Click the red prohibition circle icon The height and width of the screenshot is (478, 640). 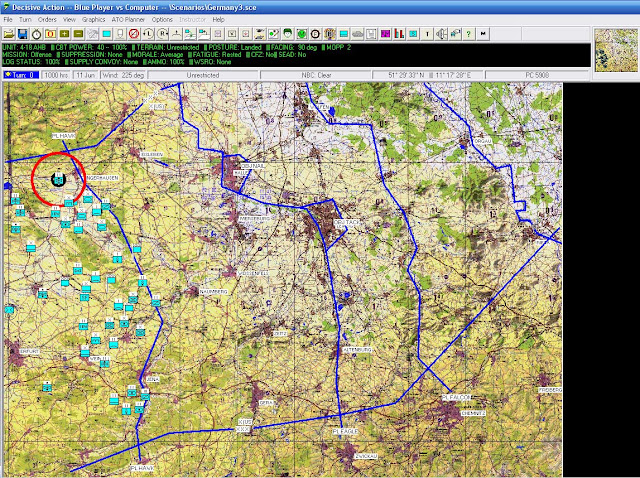[134, 34]
